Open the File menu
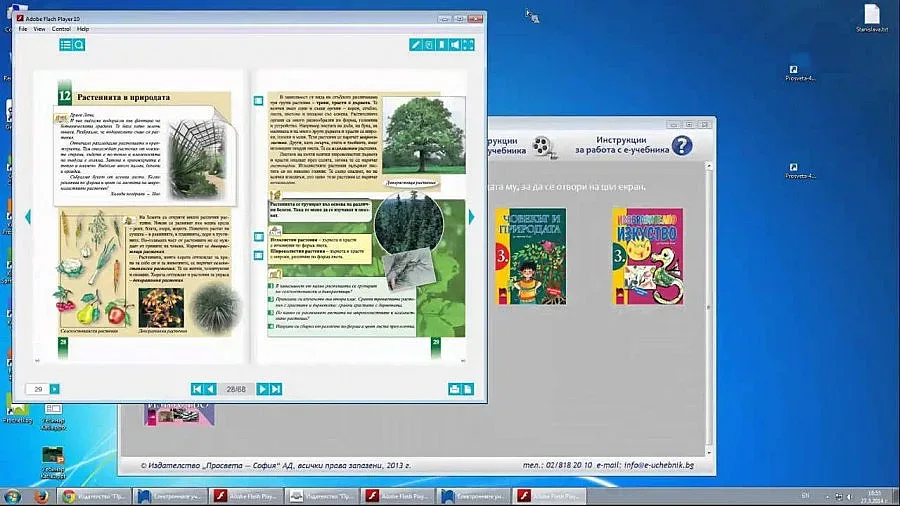 click(x=23, y=29)
